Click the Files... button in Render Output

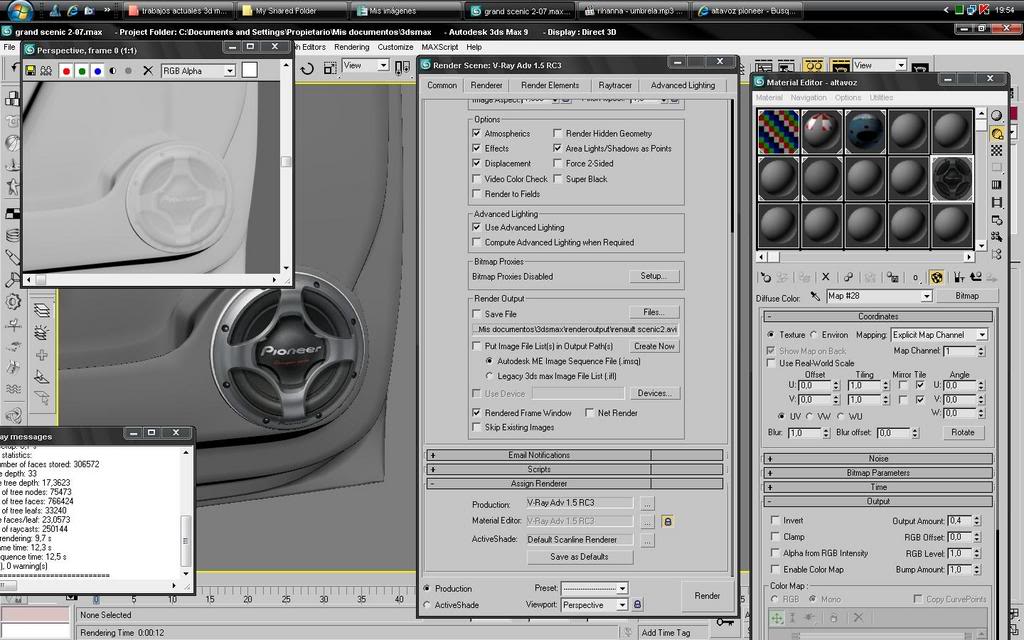tap(654, 312)
